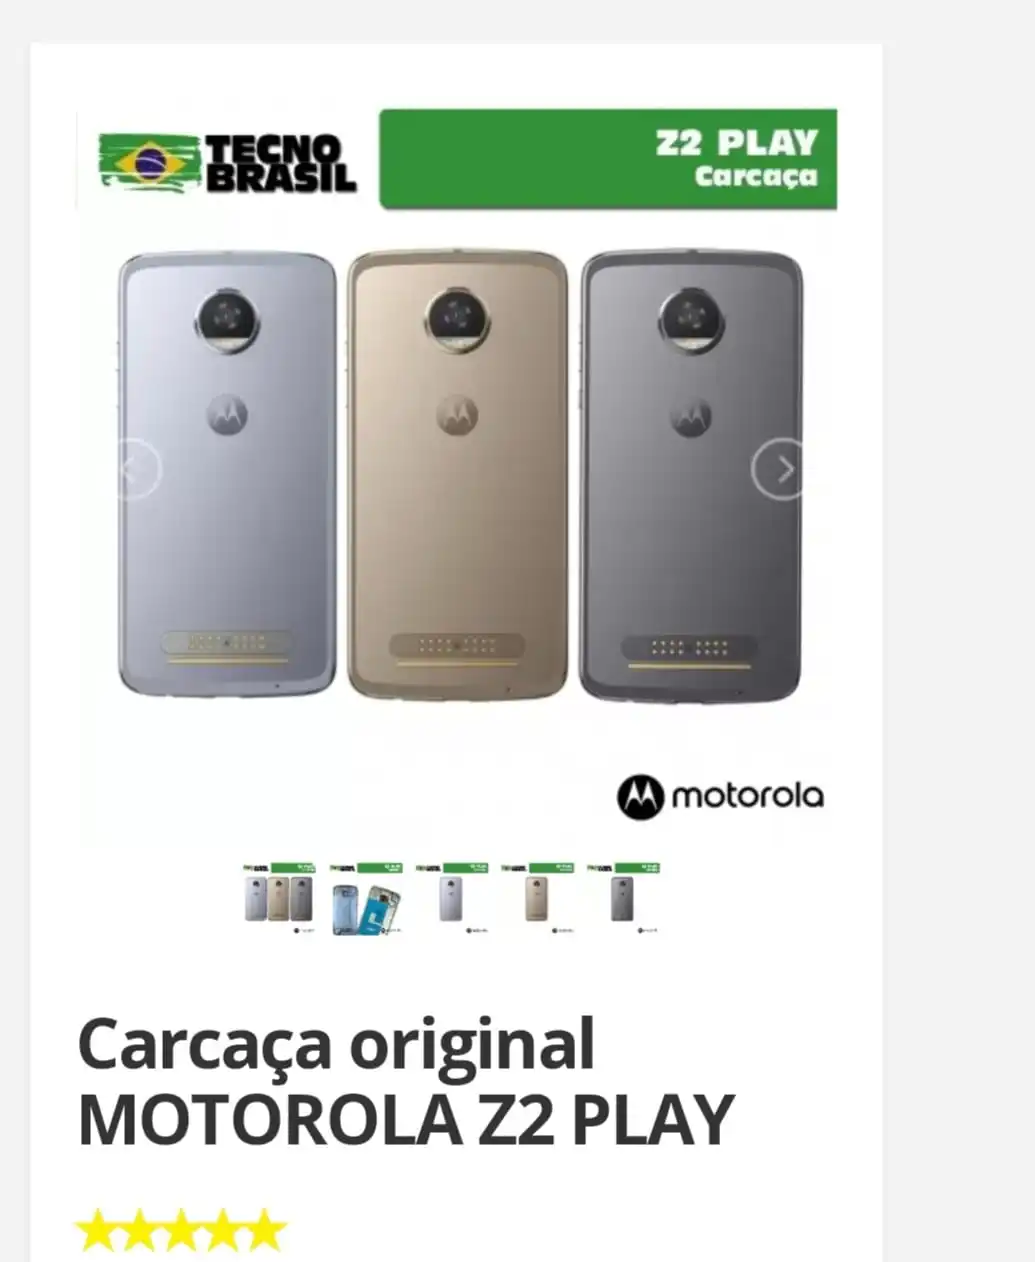The image size is (1035, 1262).
Task: Click the Motorola batwing logo icon
Action: click(640, 797)
